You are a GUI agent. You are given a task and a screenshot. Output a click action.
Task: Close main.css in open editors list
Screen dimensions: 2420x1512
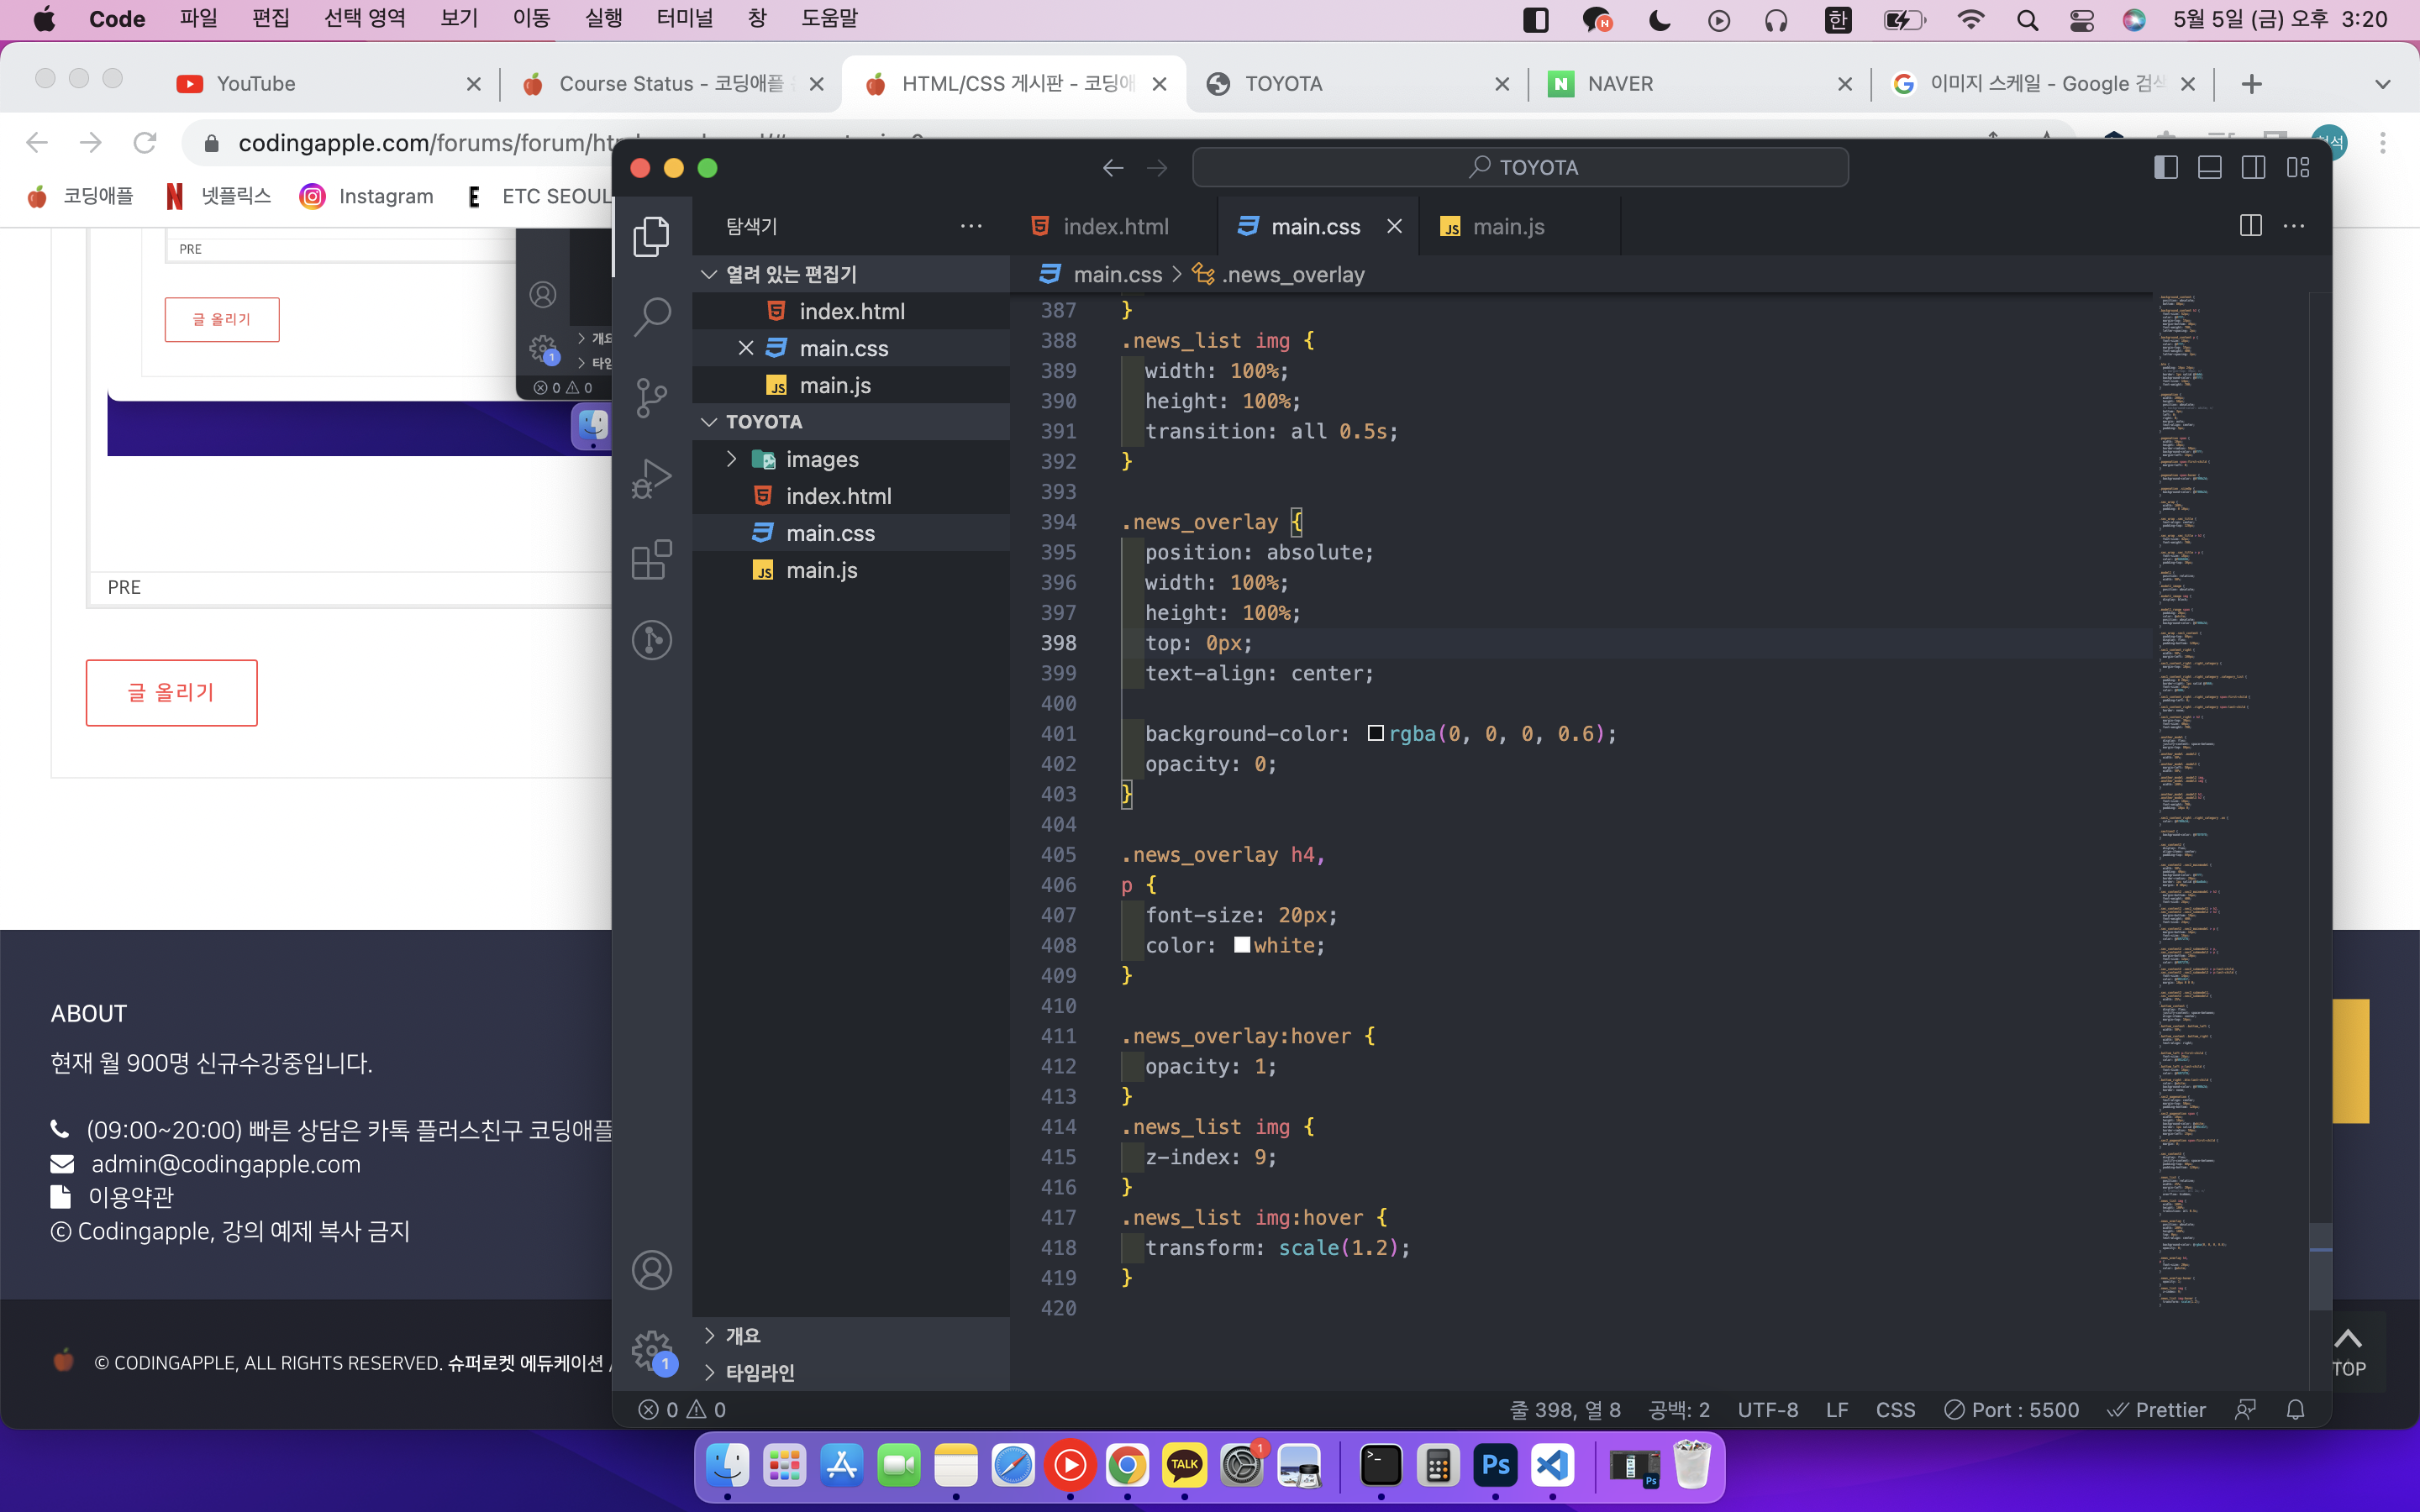click(x=746, y=348)
